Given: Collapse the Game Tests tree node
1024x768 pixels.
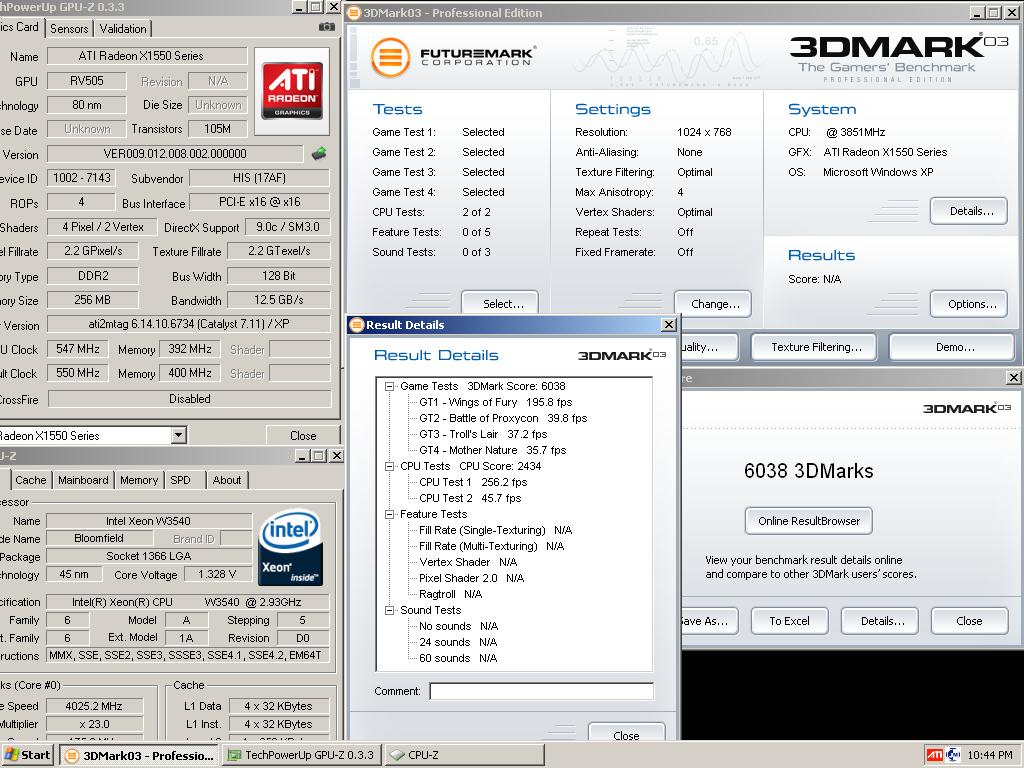Looking at the screenshot, I should tap(390, 386).
